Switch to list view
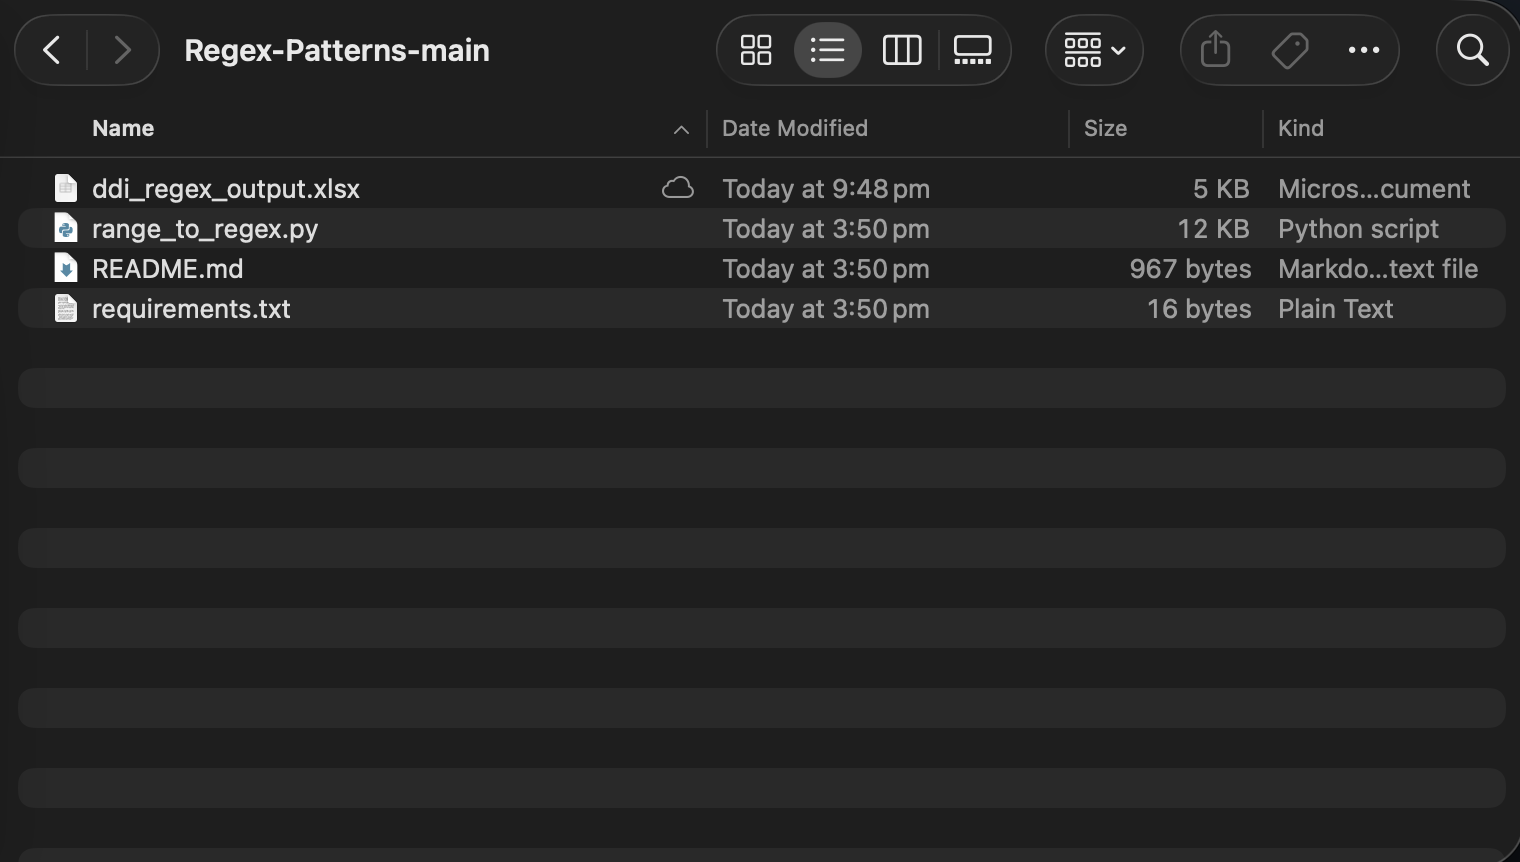Viewport: 1520px width, 862px height. (x=828, y=50)
